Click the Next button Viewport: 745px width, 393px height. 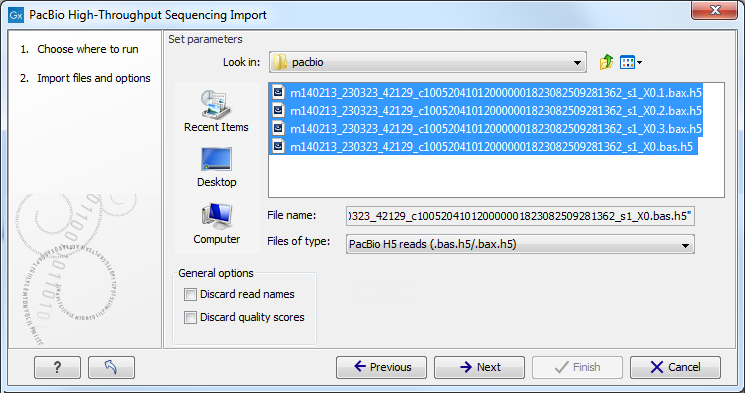click(479, 367)
